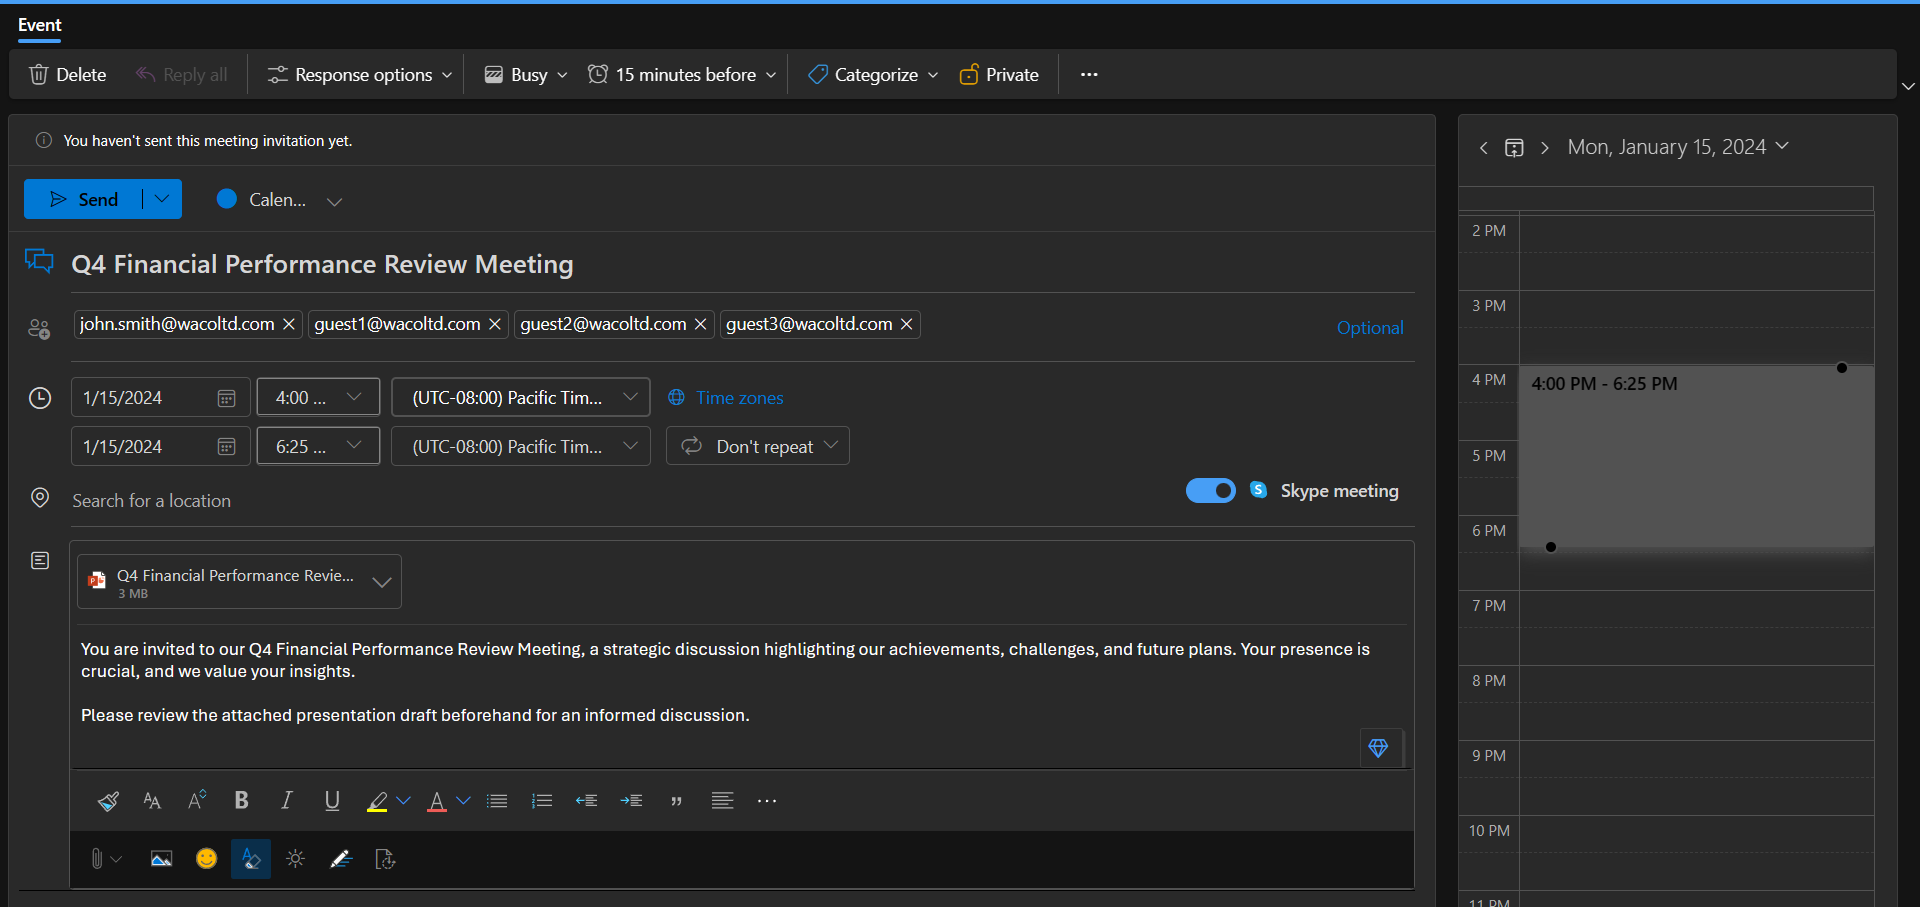1920x907 pixels.
Task: Switch to the Event tab
Action: tap(40, 25)
